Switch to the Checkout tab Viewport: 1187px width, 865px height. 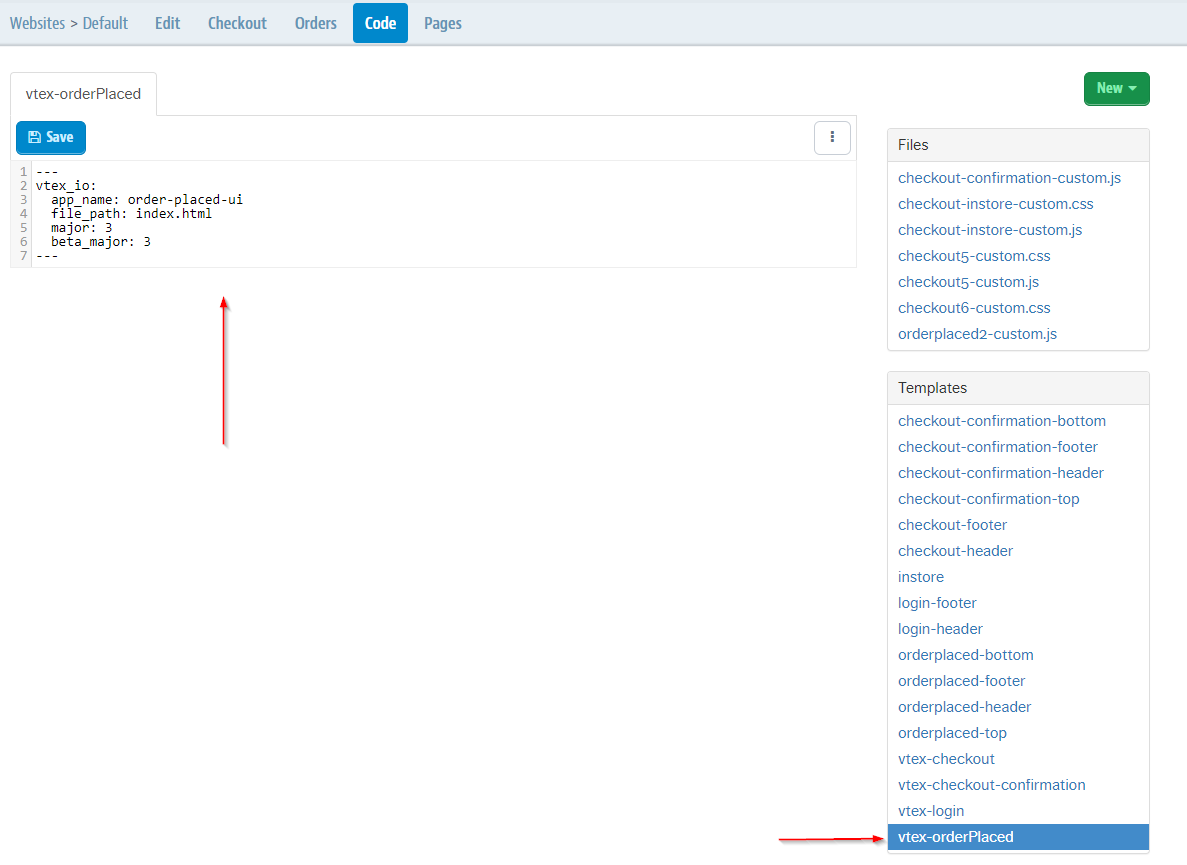[x=237, y=23]
